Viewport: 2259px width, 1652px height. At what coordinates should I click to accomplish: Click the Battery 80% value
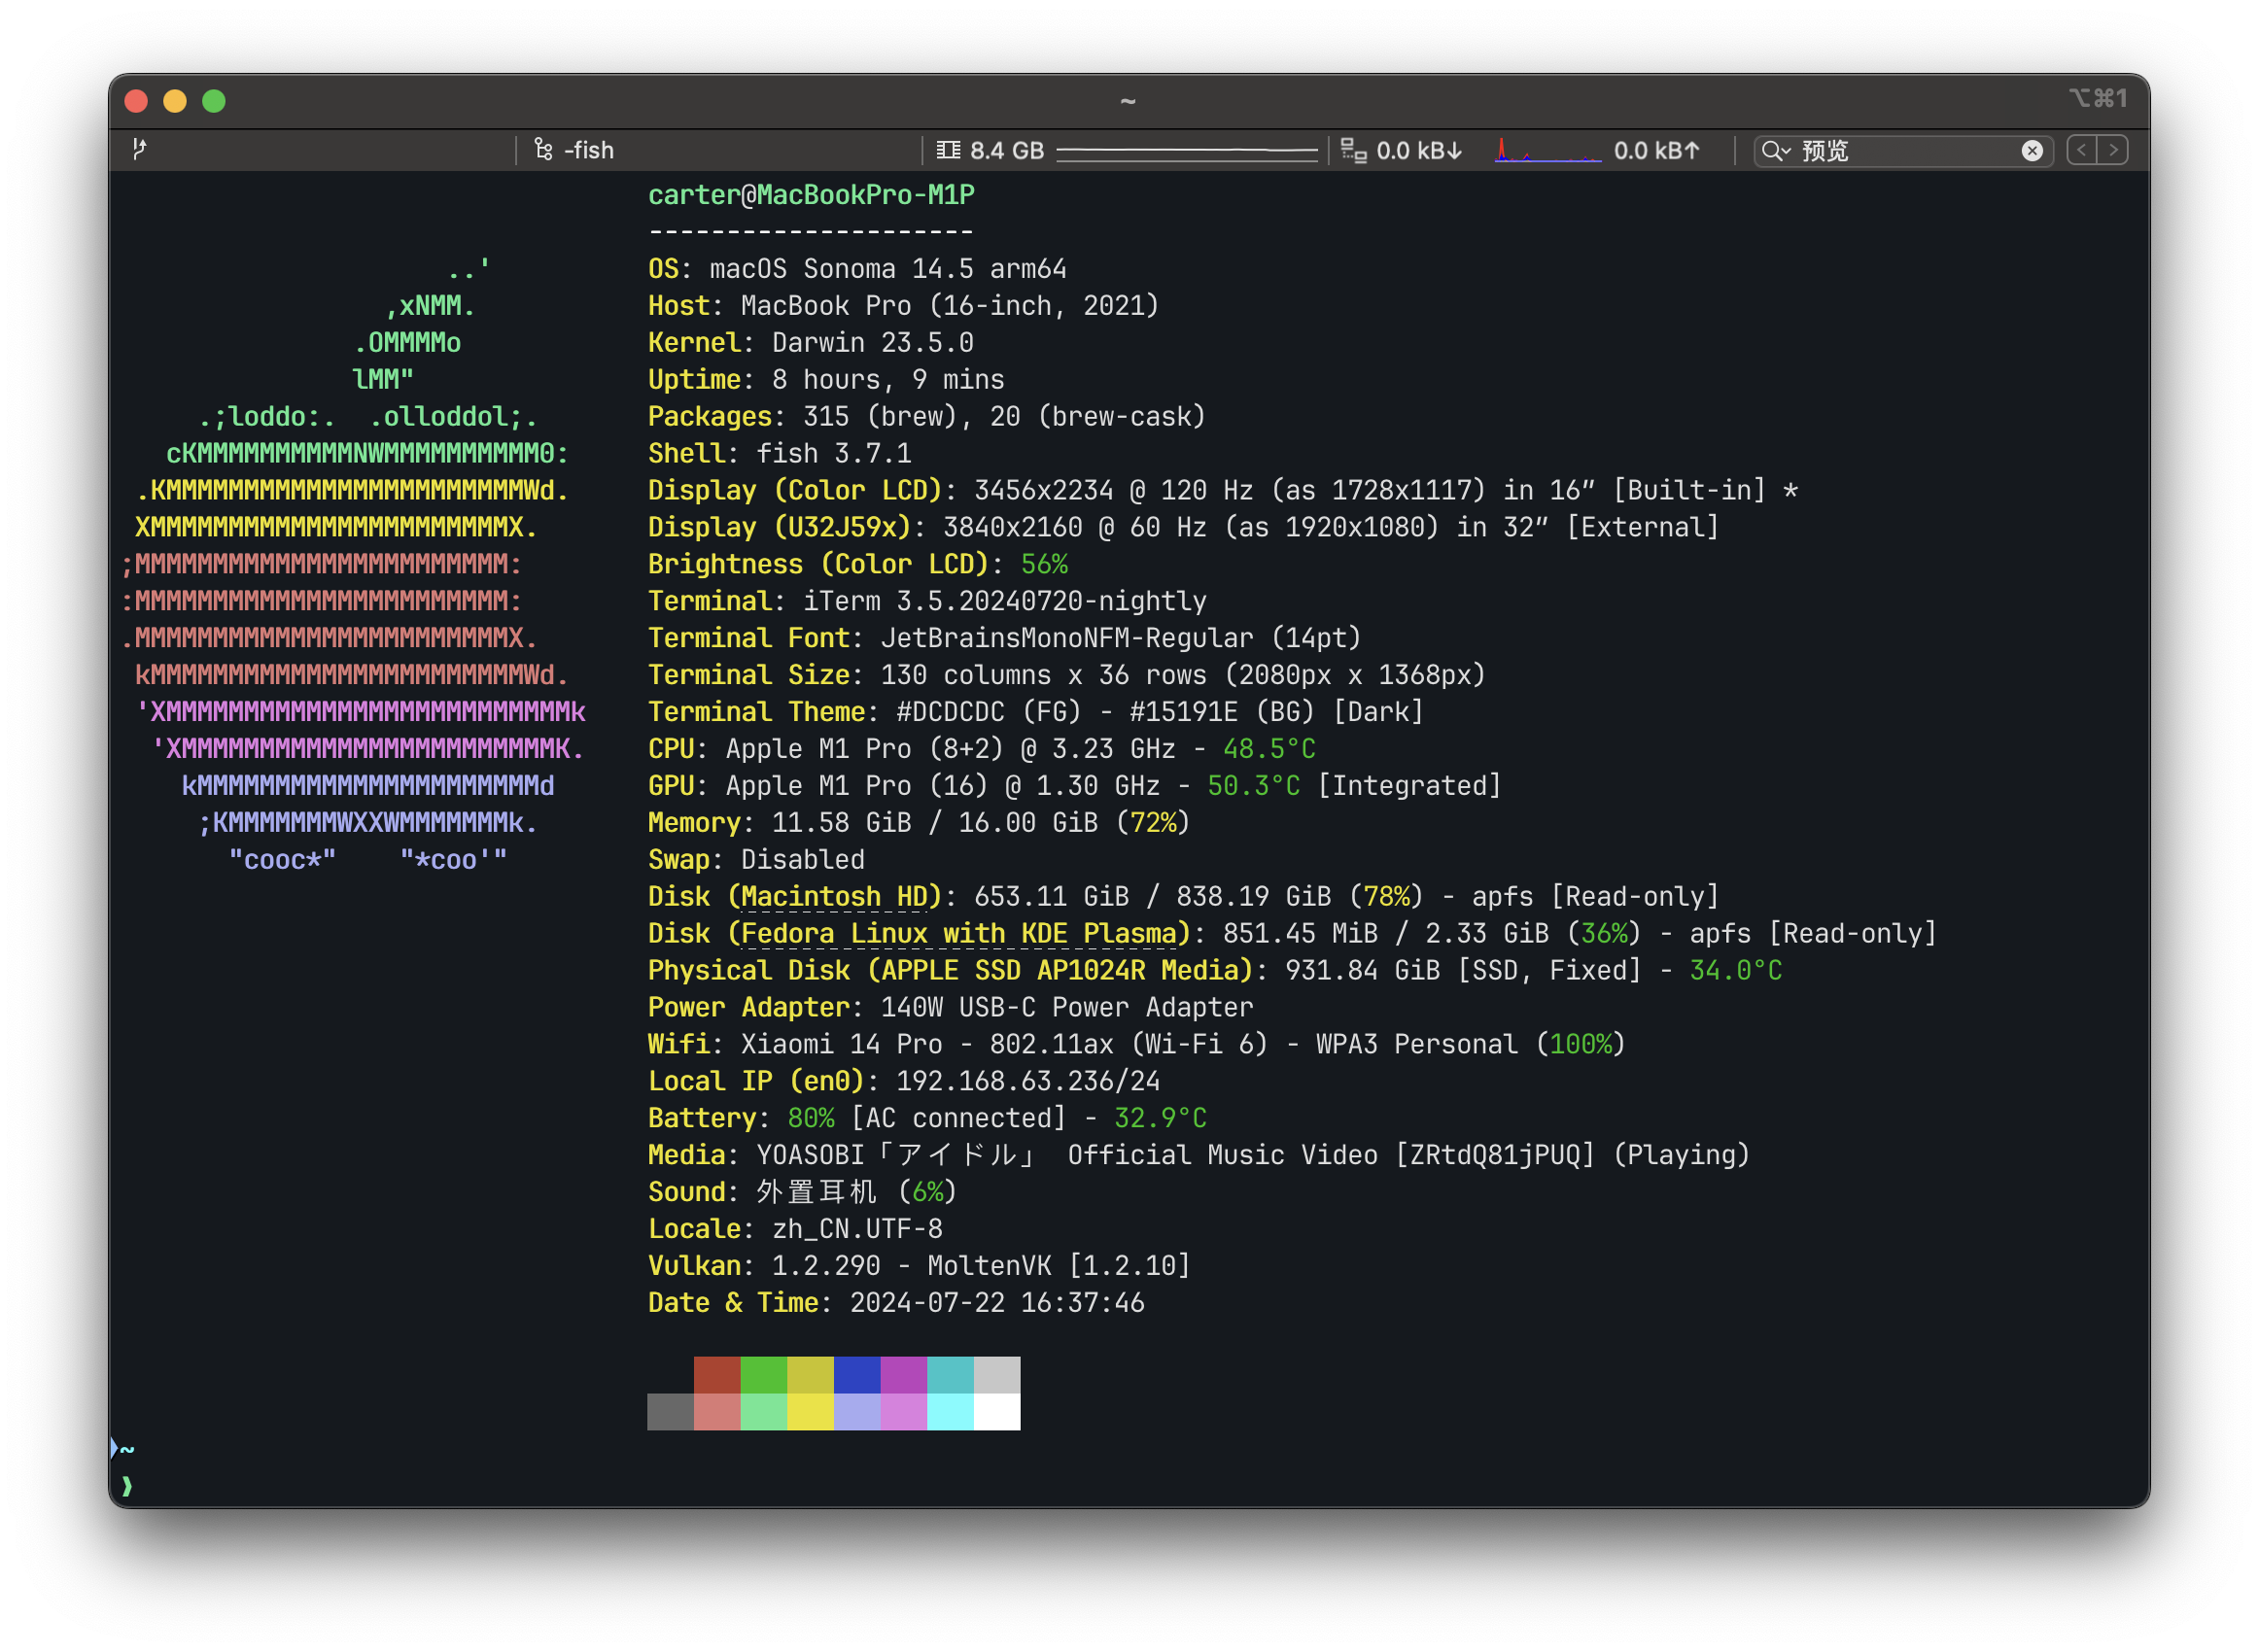pos(811,1120)
